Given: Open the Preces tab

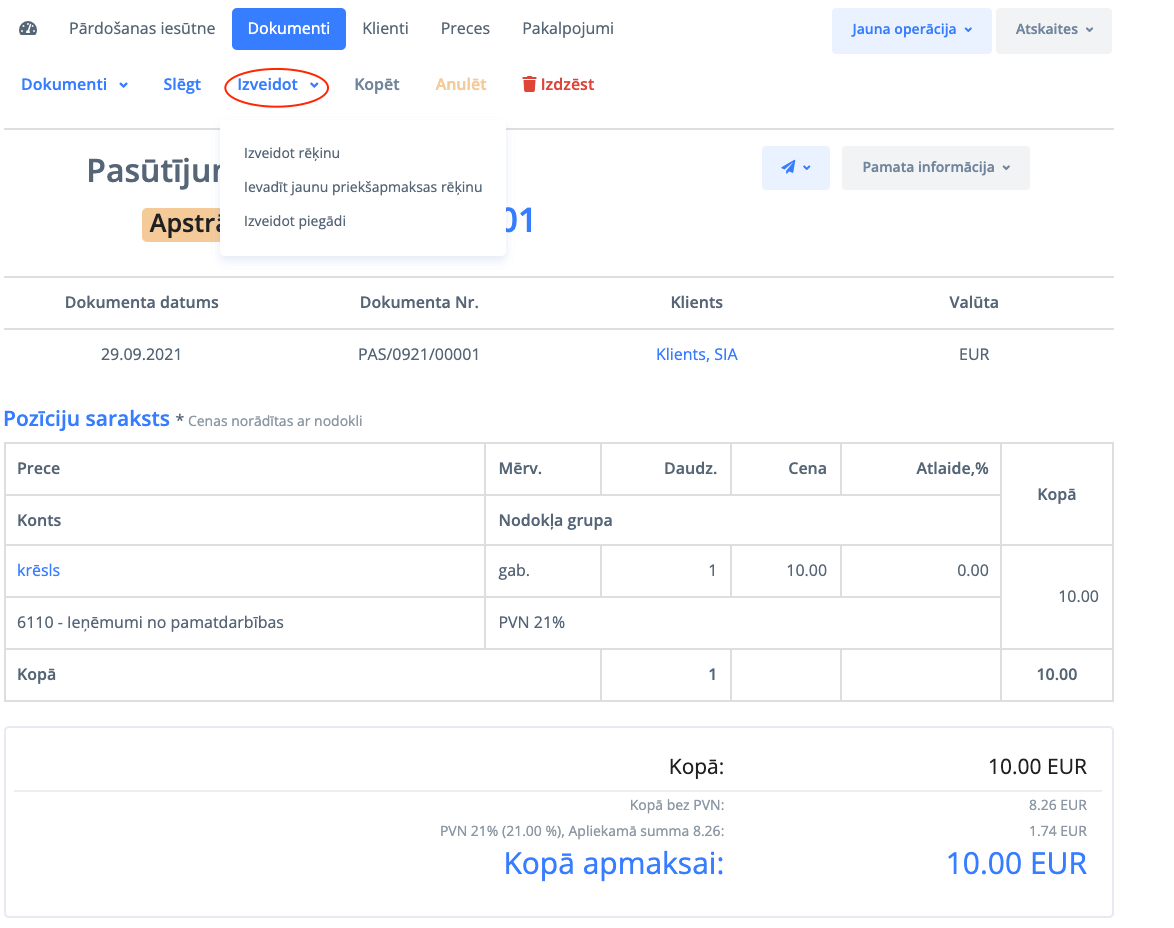Looking at the screenshot, I should click(x=465, y=29).
